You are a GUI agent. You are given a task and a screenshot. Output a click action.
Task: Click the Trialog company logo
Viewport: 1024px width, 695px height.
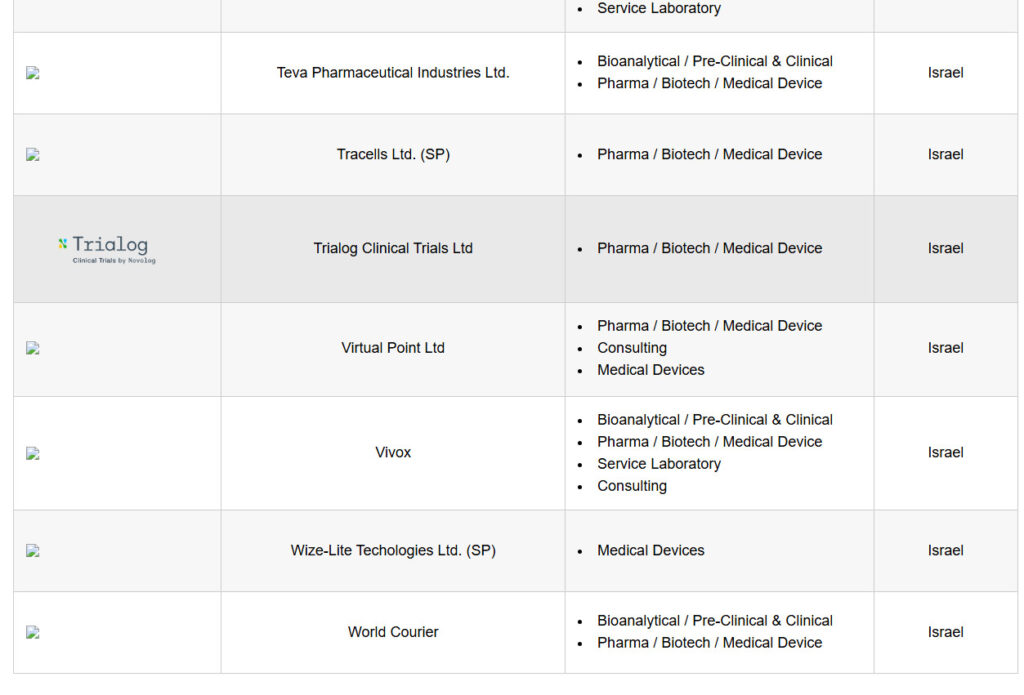pos(107,250)
